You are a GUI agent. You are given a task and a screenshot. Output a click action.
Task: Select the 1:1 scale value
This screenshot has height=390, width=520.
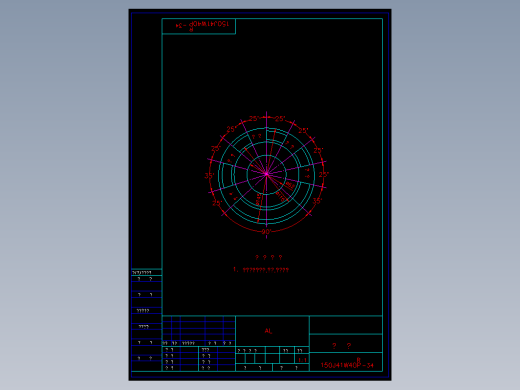point(302,360)
